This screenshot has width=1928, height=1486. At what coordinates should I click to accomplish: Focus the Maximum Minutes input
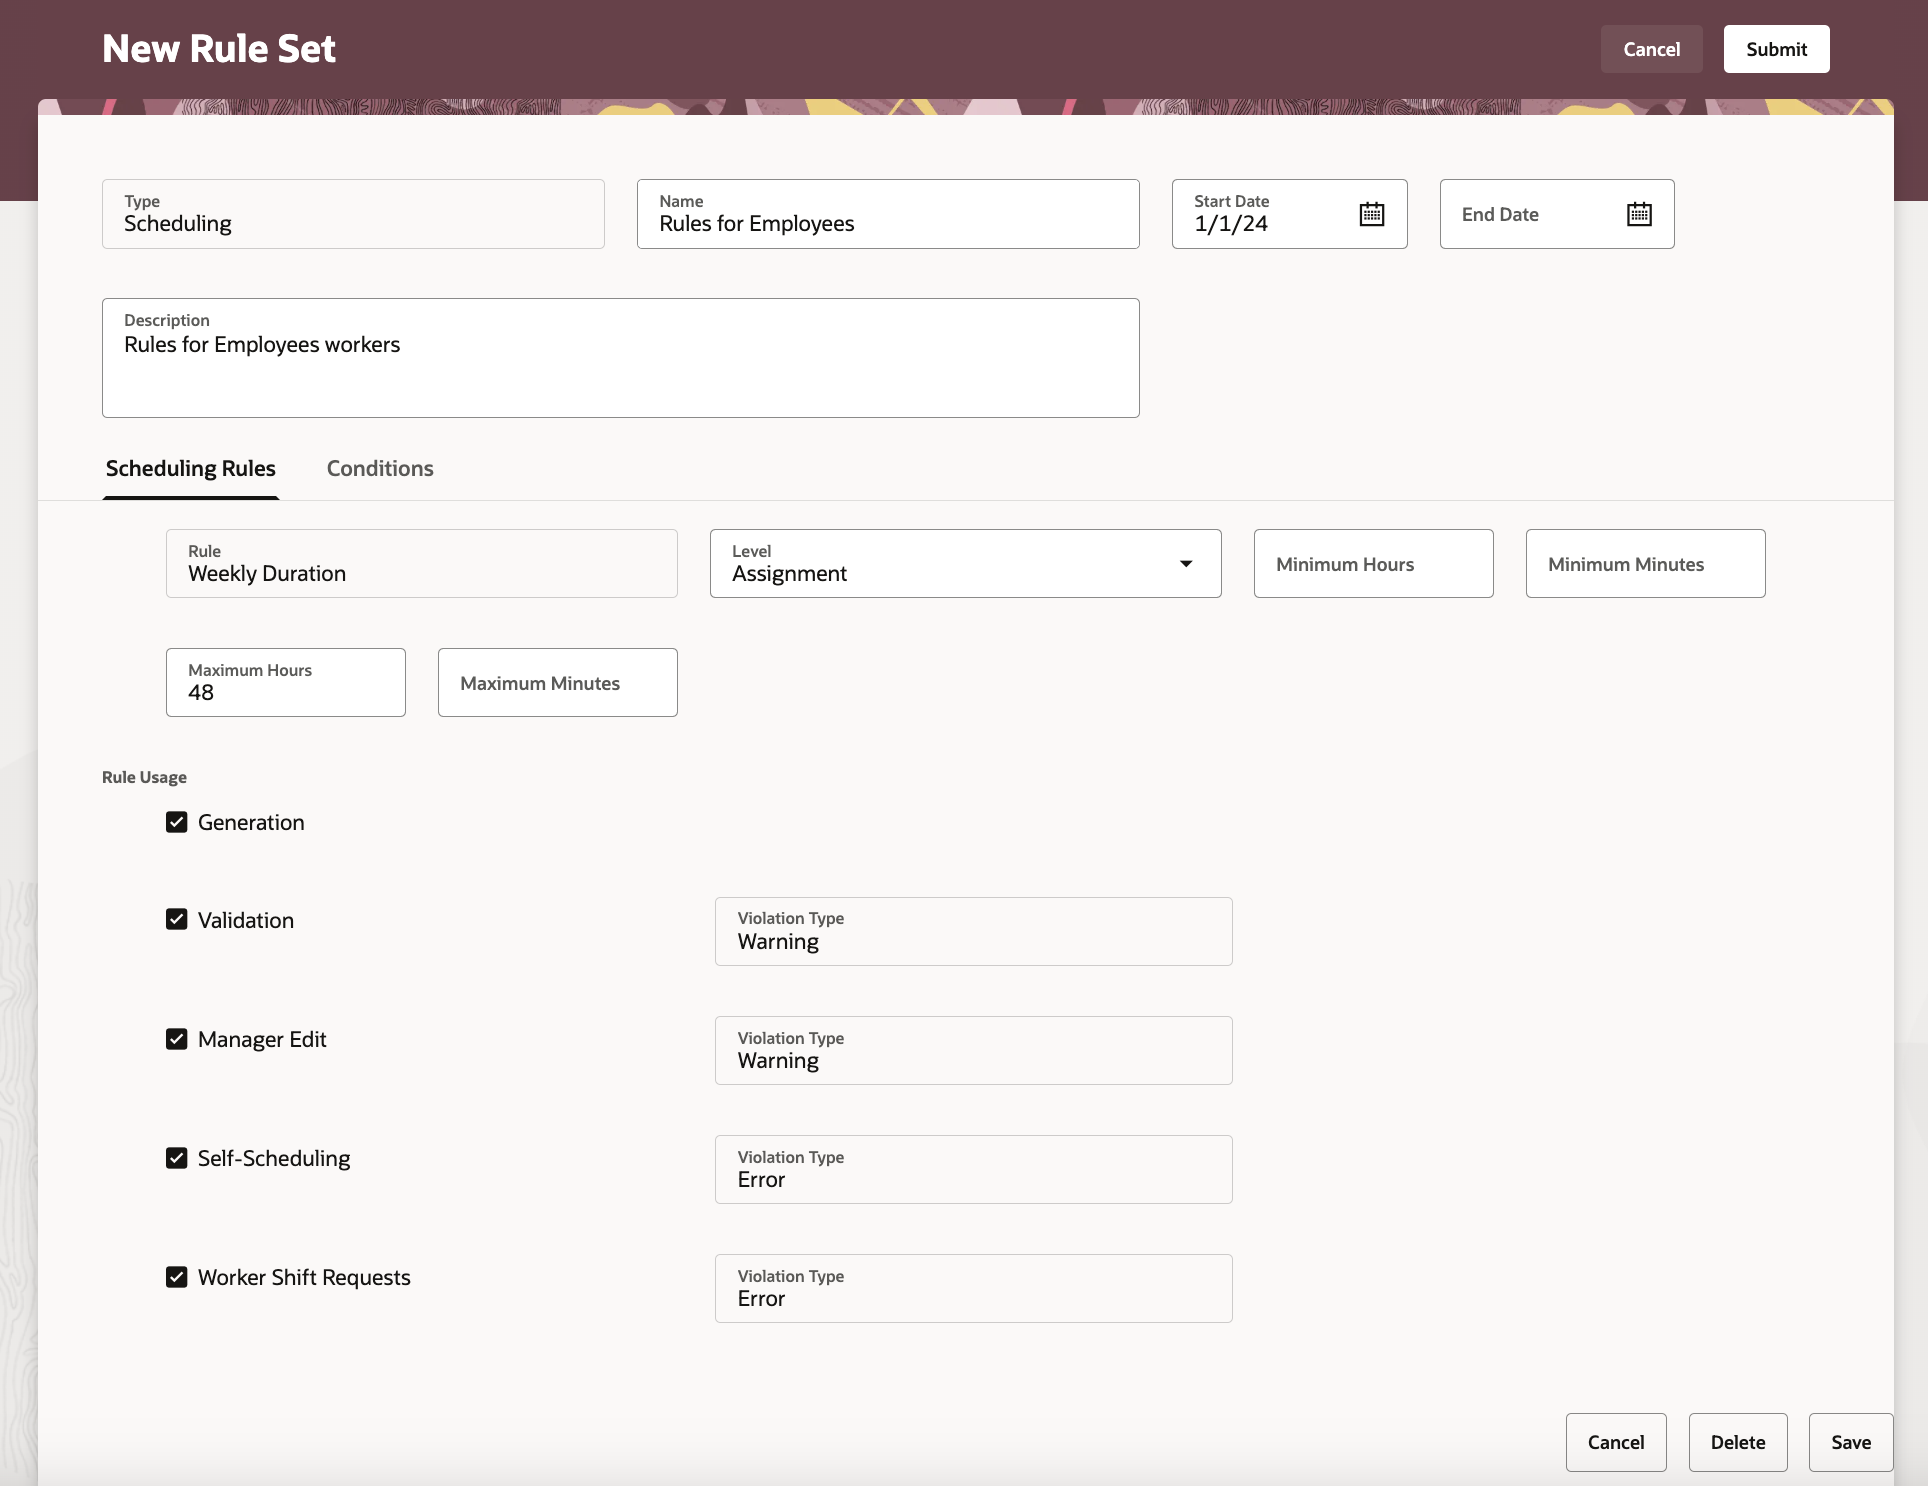[x=557, y=683]
